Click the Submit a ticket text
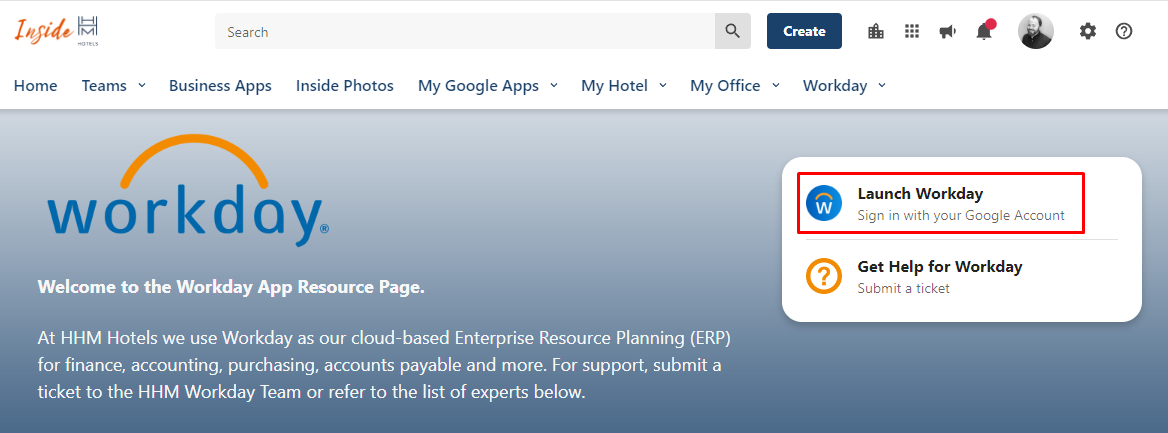The width and height of the screenshot is (1168, 433). 904,288
